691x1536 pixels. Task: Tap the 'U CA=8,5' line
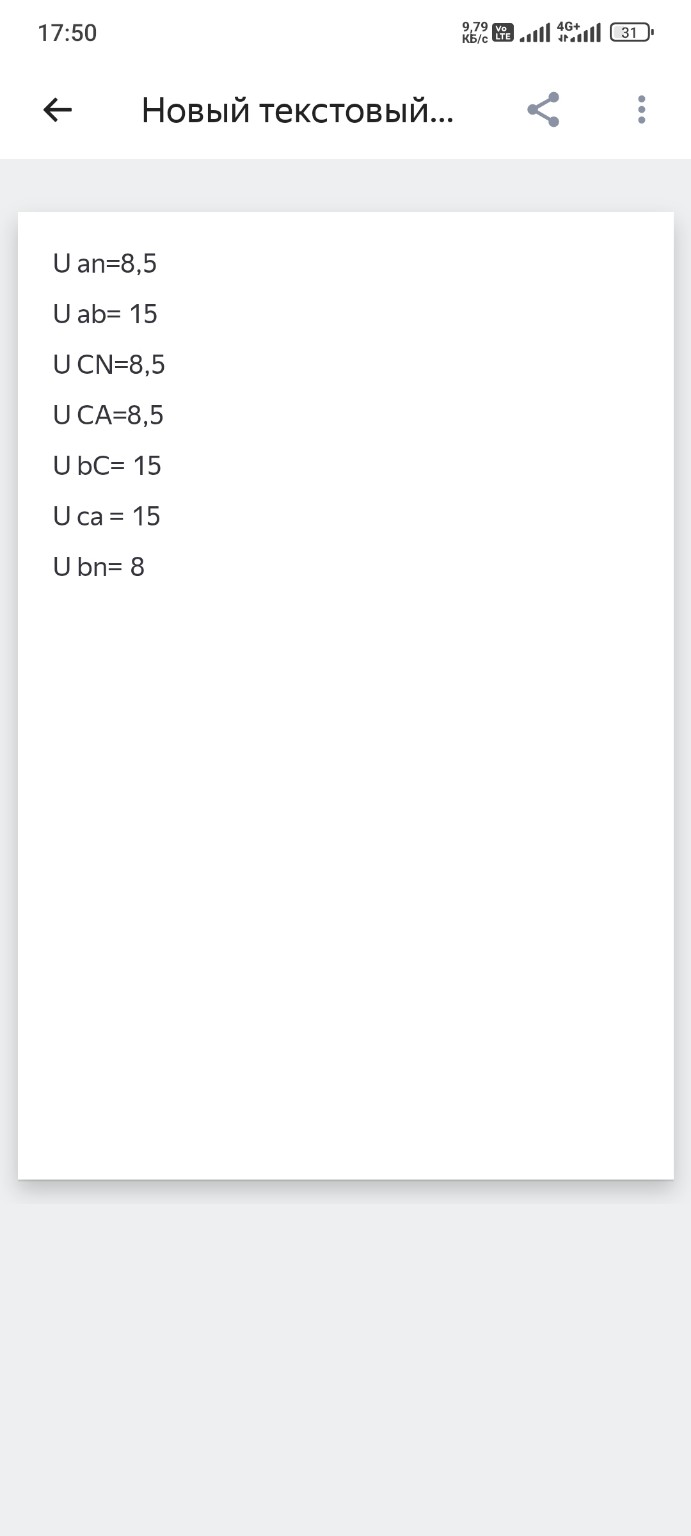coord(108,415)
